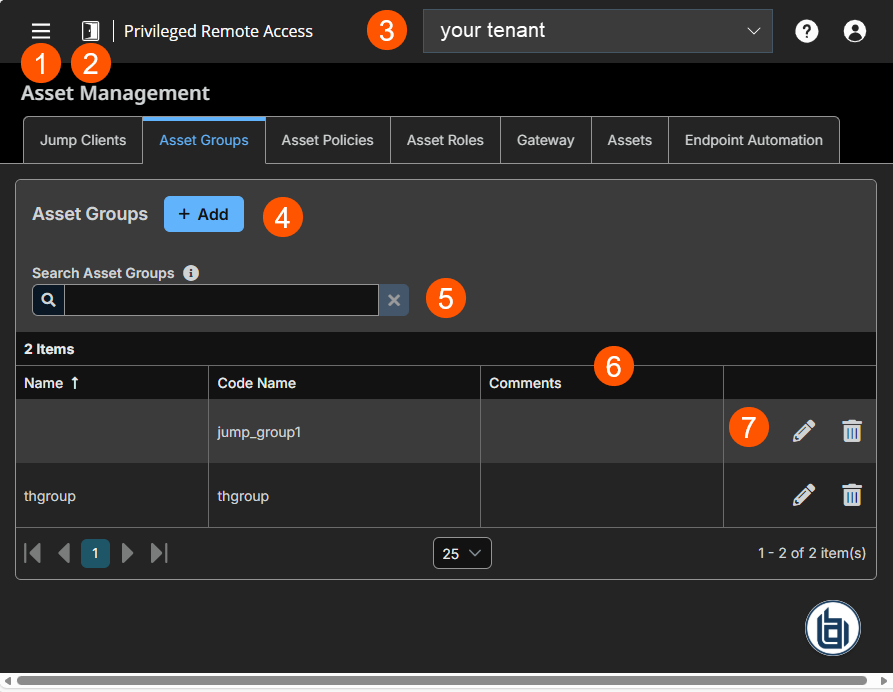Go to last page using skip-forward arrow
893x692 pixels.
point(159,552)
